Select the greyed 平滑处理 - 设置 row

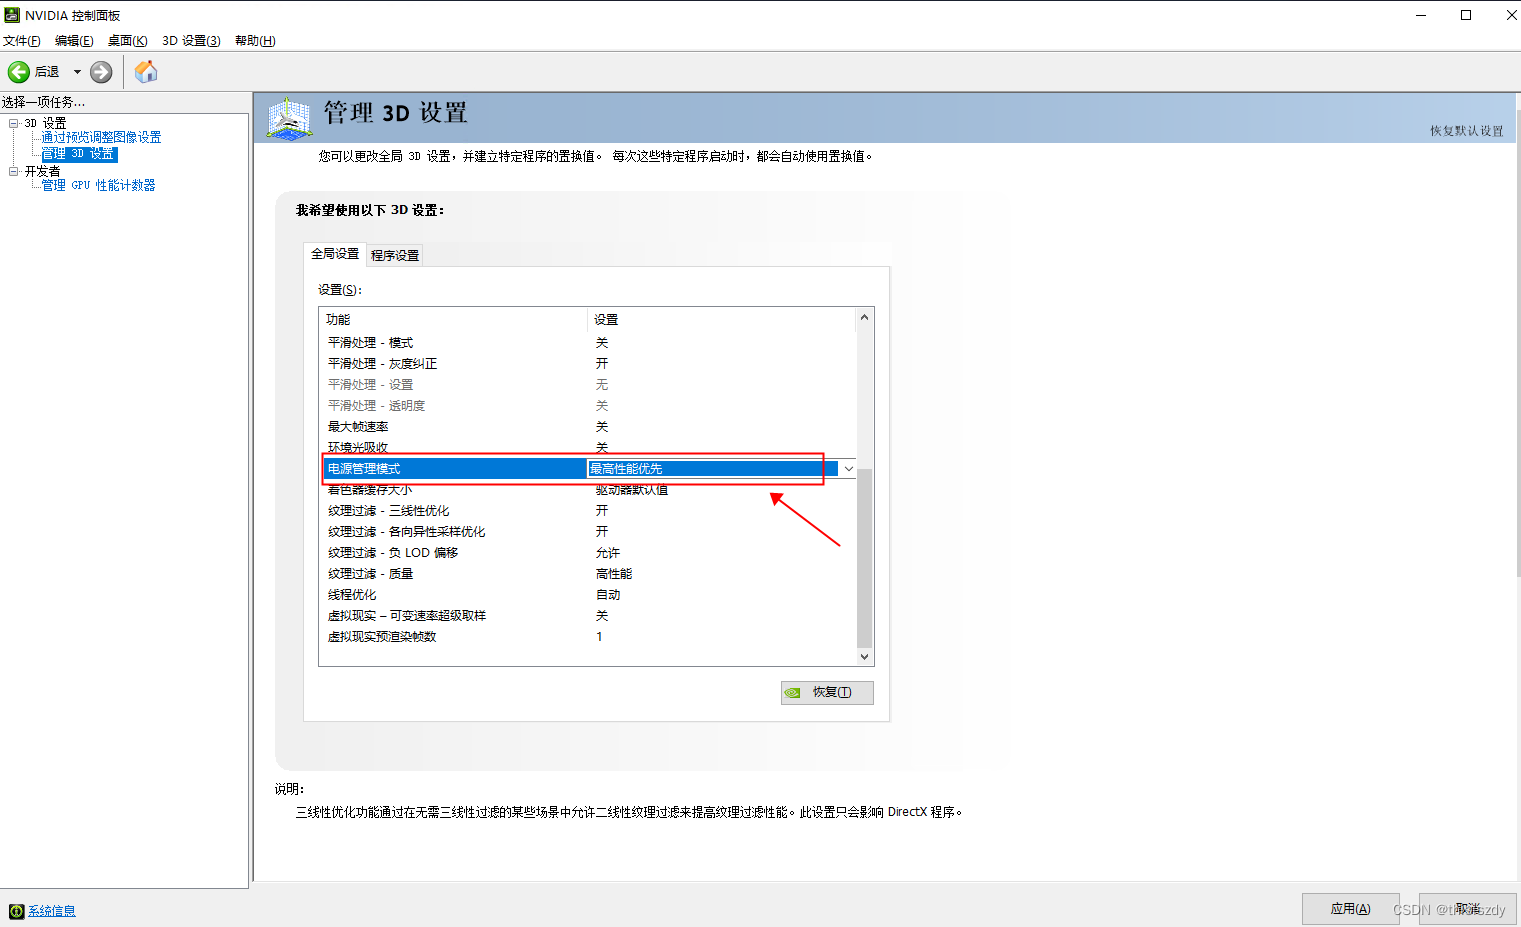tap(588, 385)
